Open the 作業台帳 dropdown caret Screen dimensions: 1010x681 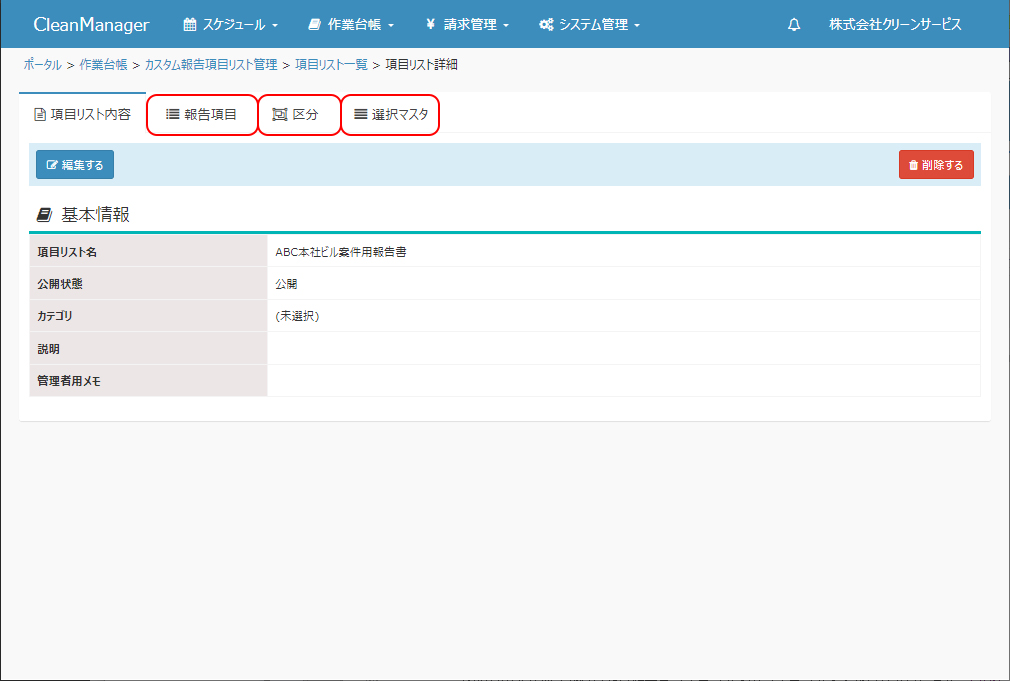click(391, 25)
